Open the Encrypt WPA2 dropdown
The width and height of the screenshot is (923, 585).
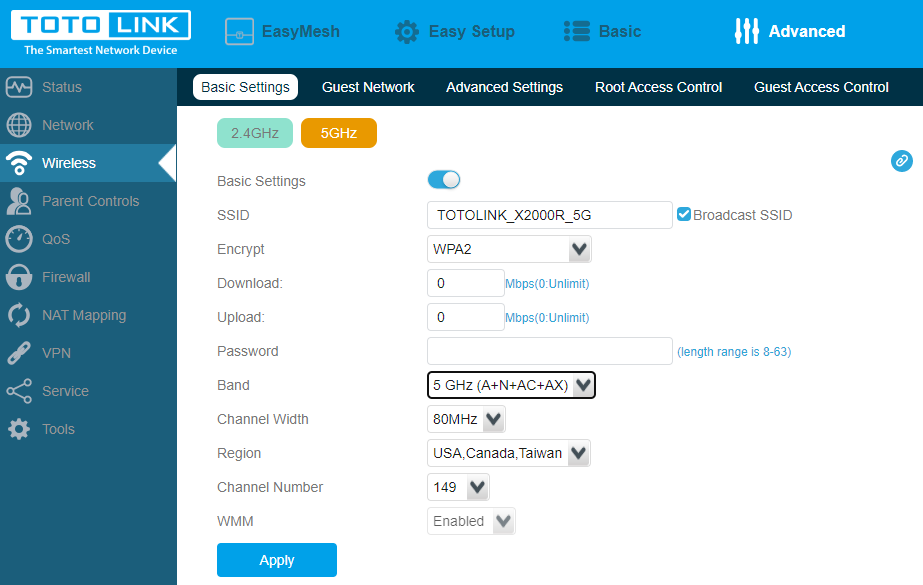(x=509, y=249)
